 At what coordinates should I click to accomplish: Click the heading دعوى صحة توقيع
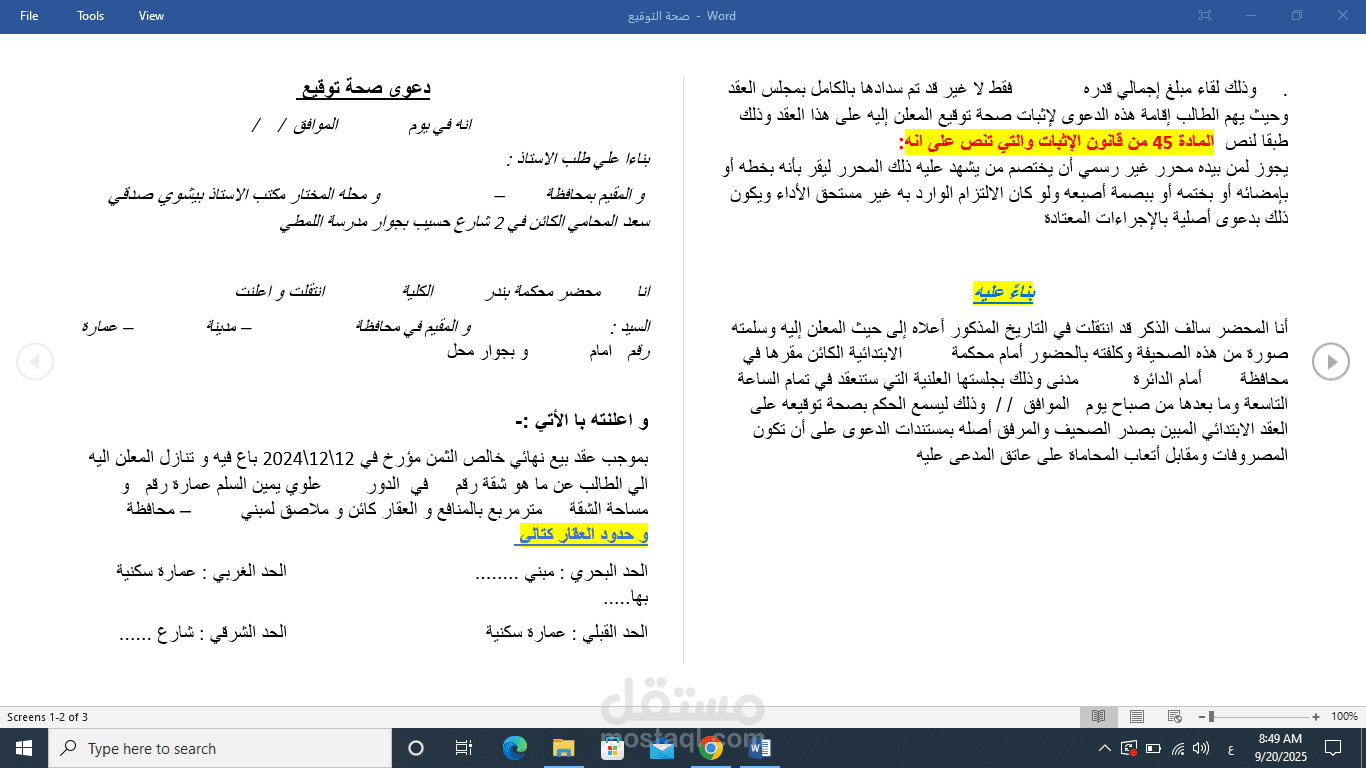coord(364,89)
